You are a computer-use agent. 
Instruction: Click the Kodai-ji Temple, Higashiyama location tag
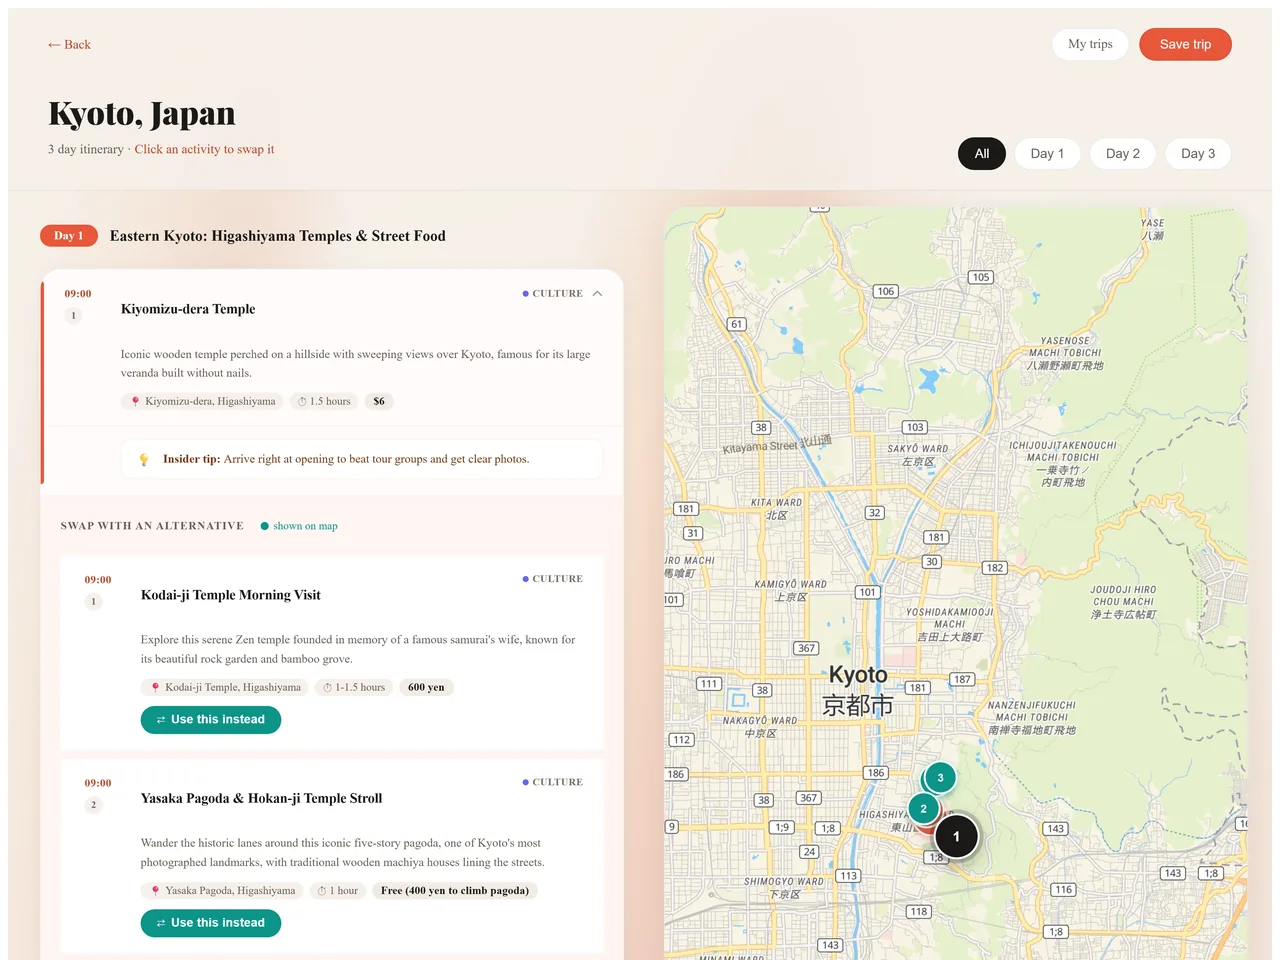click(x=225, y=687)
